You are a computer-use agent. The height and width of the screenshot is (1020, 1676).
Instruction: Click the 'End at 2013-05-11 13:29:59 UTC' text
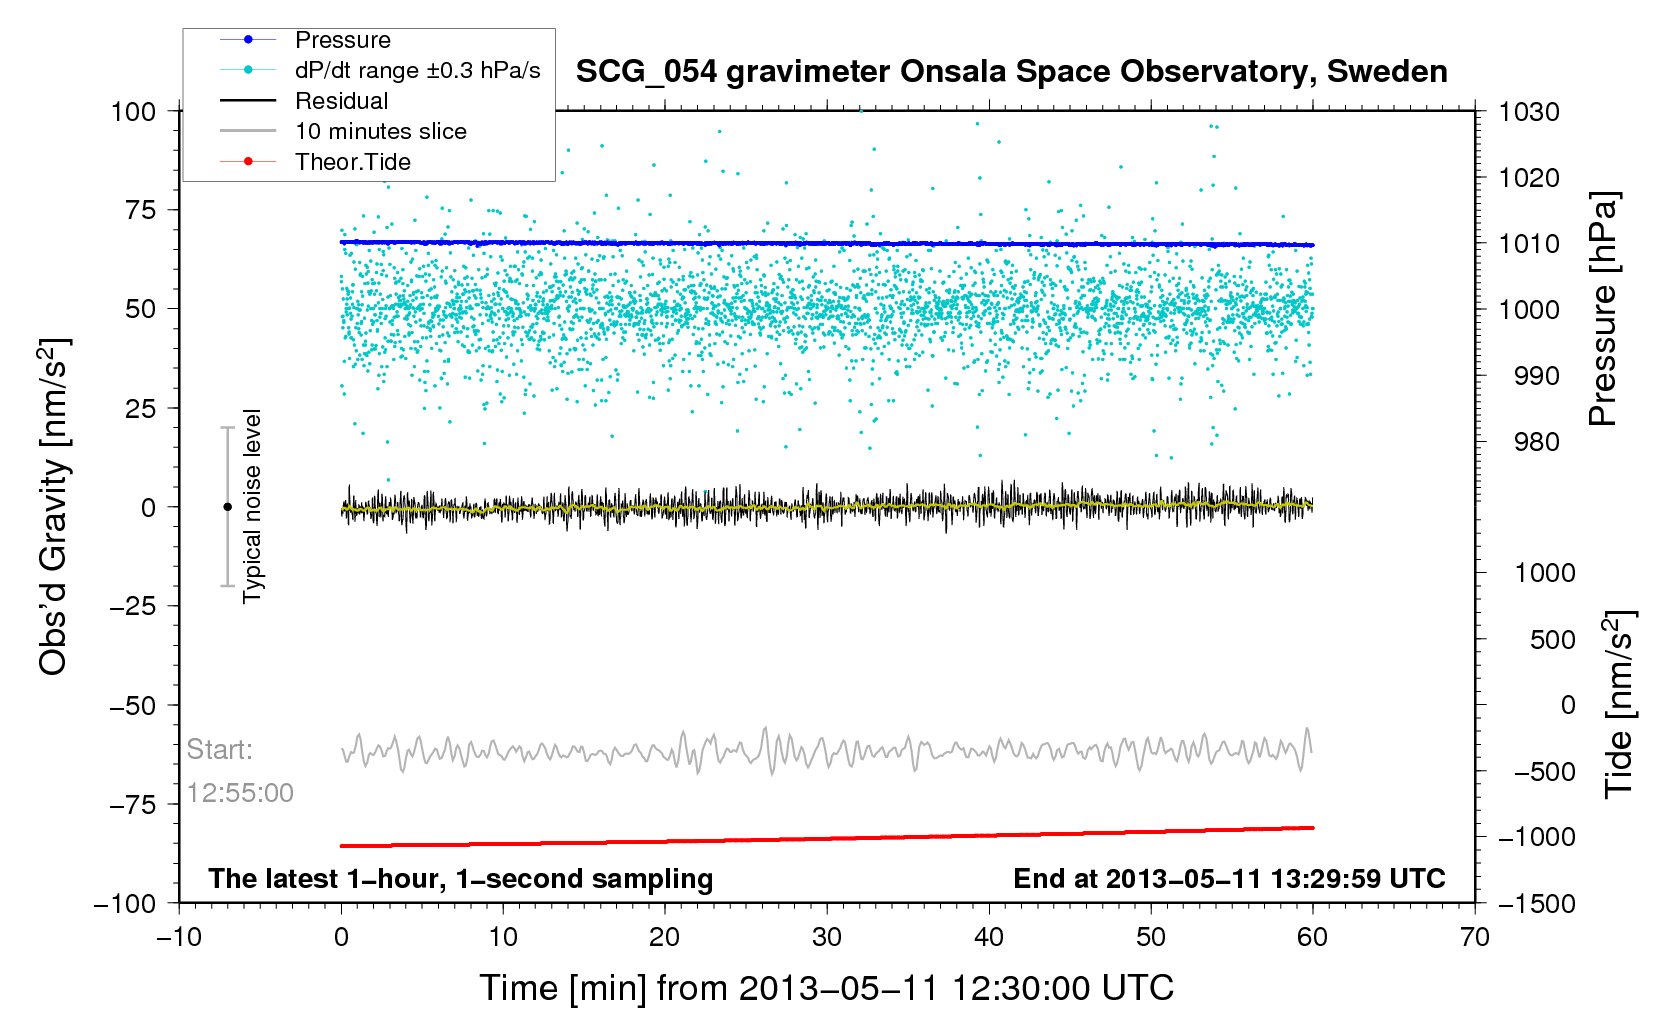coord(1229,879)
